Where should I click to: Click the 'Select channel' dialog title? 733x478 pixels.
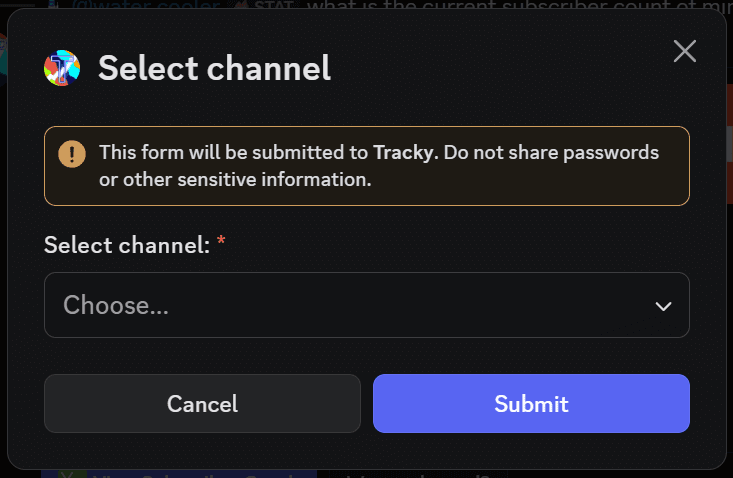click(x=214, y=68)
